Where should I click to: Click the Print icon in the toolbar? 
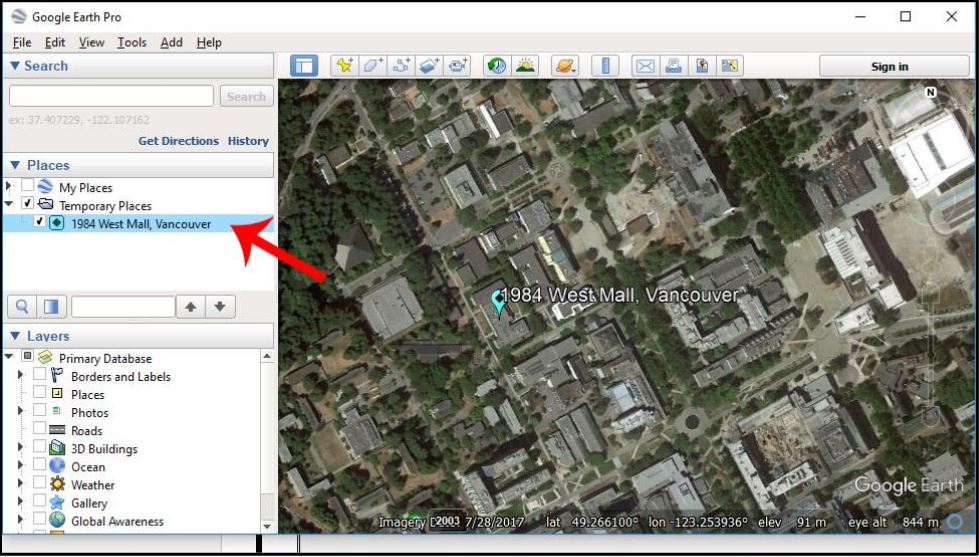point(673,66)
